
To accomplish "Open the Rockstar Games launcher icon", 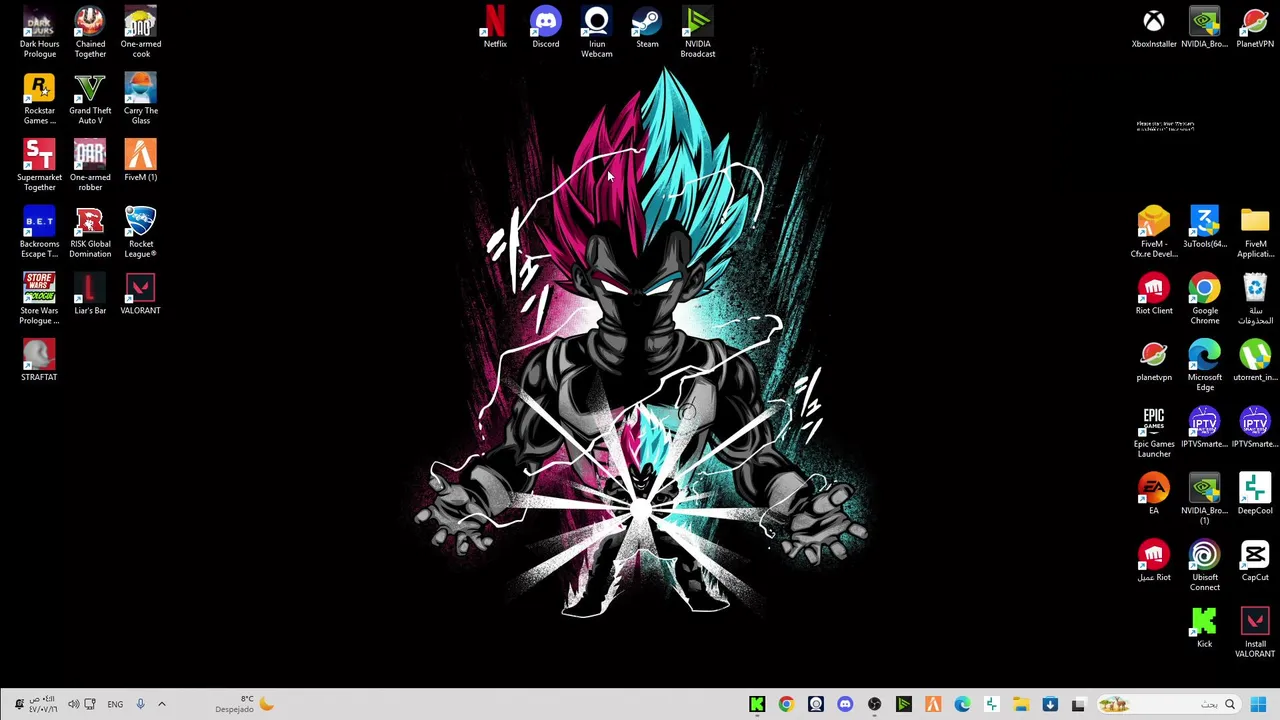I will tap(39, 99).
